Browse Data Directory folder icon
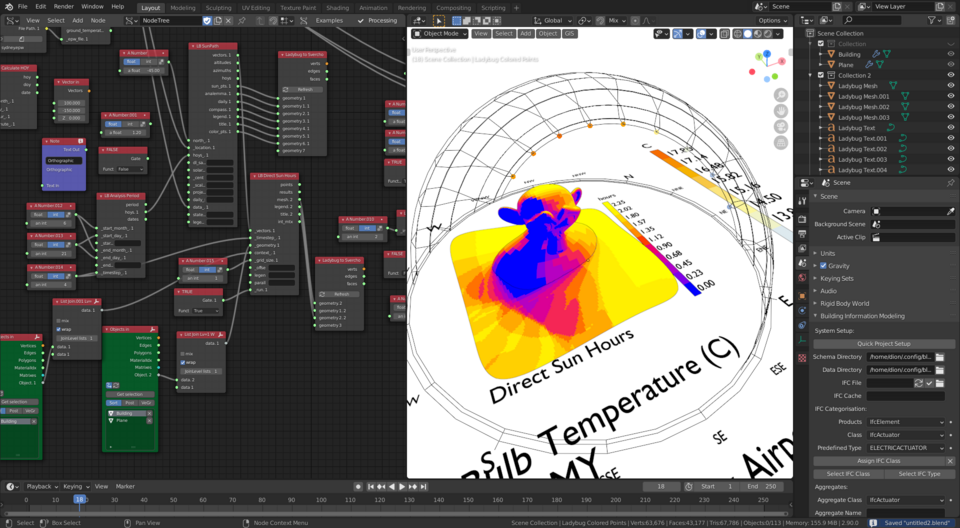This screenshot has height=528, width=960. (940, 370)
